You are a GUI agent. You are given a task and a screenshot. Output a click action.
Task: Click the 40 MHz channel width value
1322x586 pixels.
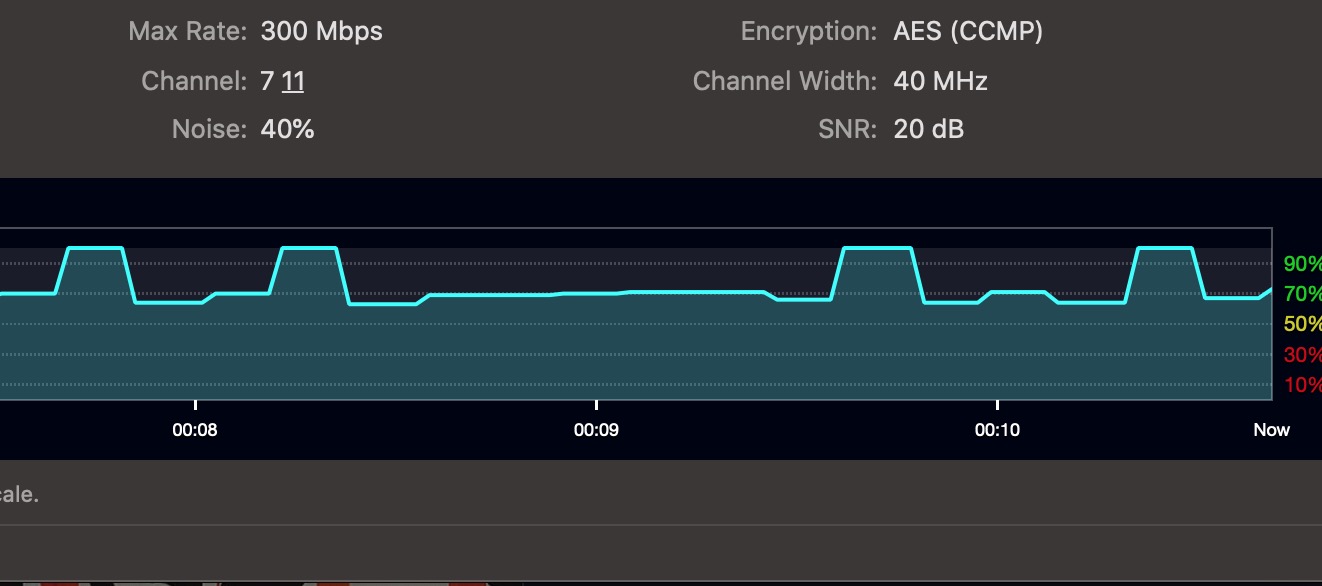pos(940,81)
